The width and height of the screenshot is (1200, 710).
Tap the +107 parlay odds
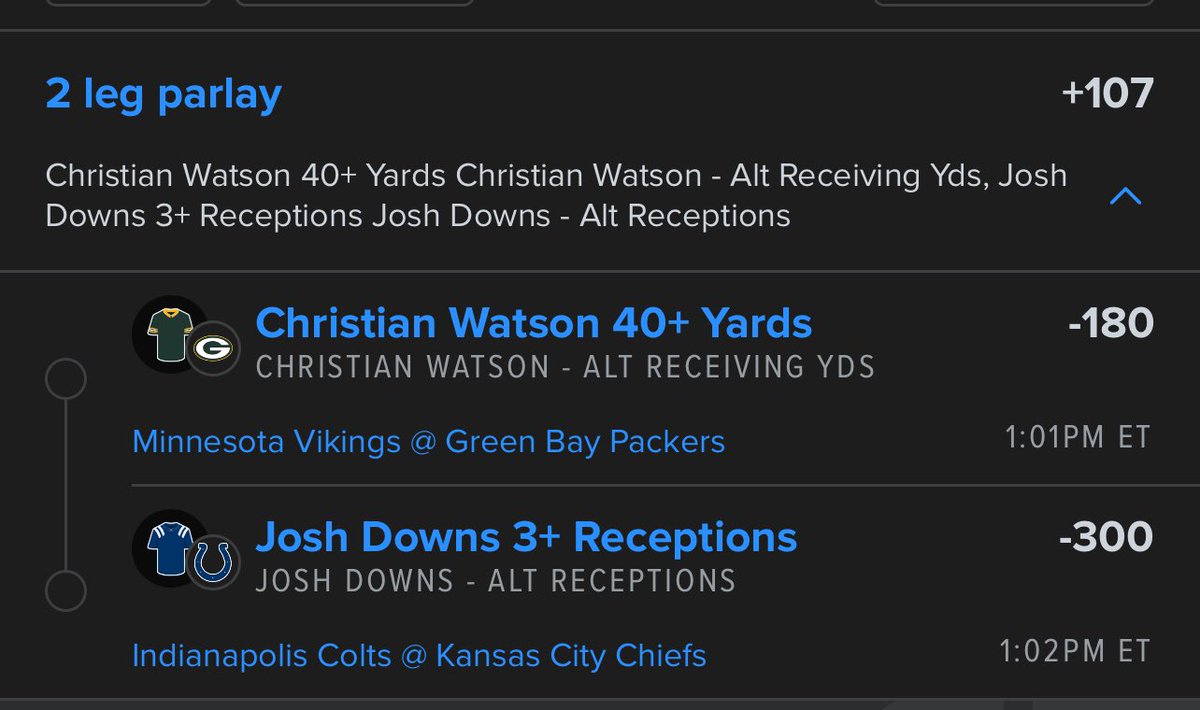point(1108,95)
